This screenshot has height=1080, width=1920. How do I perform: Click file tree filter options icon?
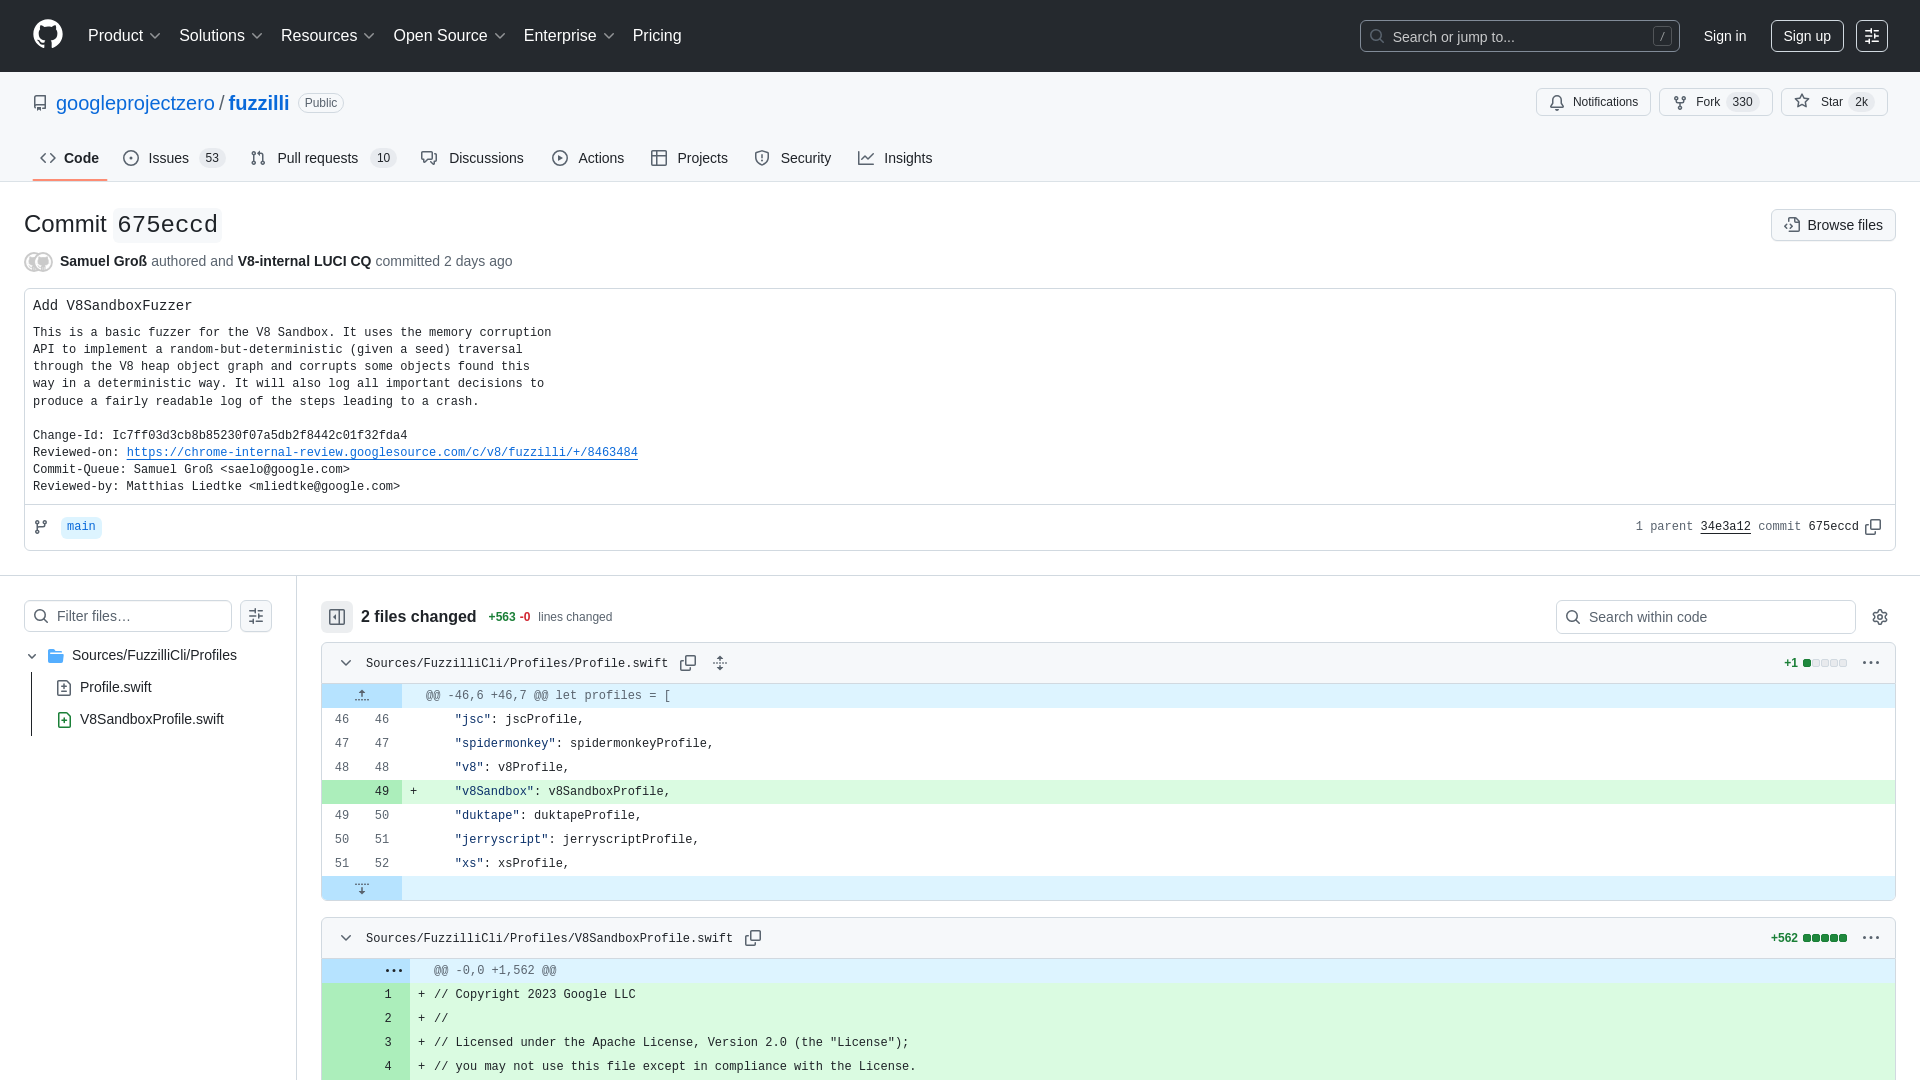click(256, 616)
